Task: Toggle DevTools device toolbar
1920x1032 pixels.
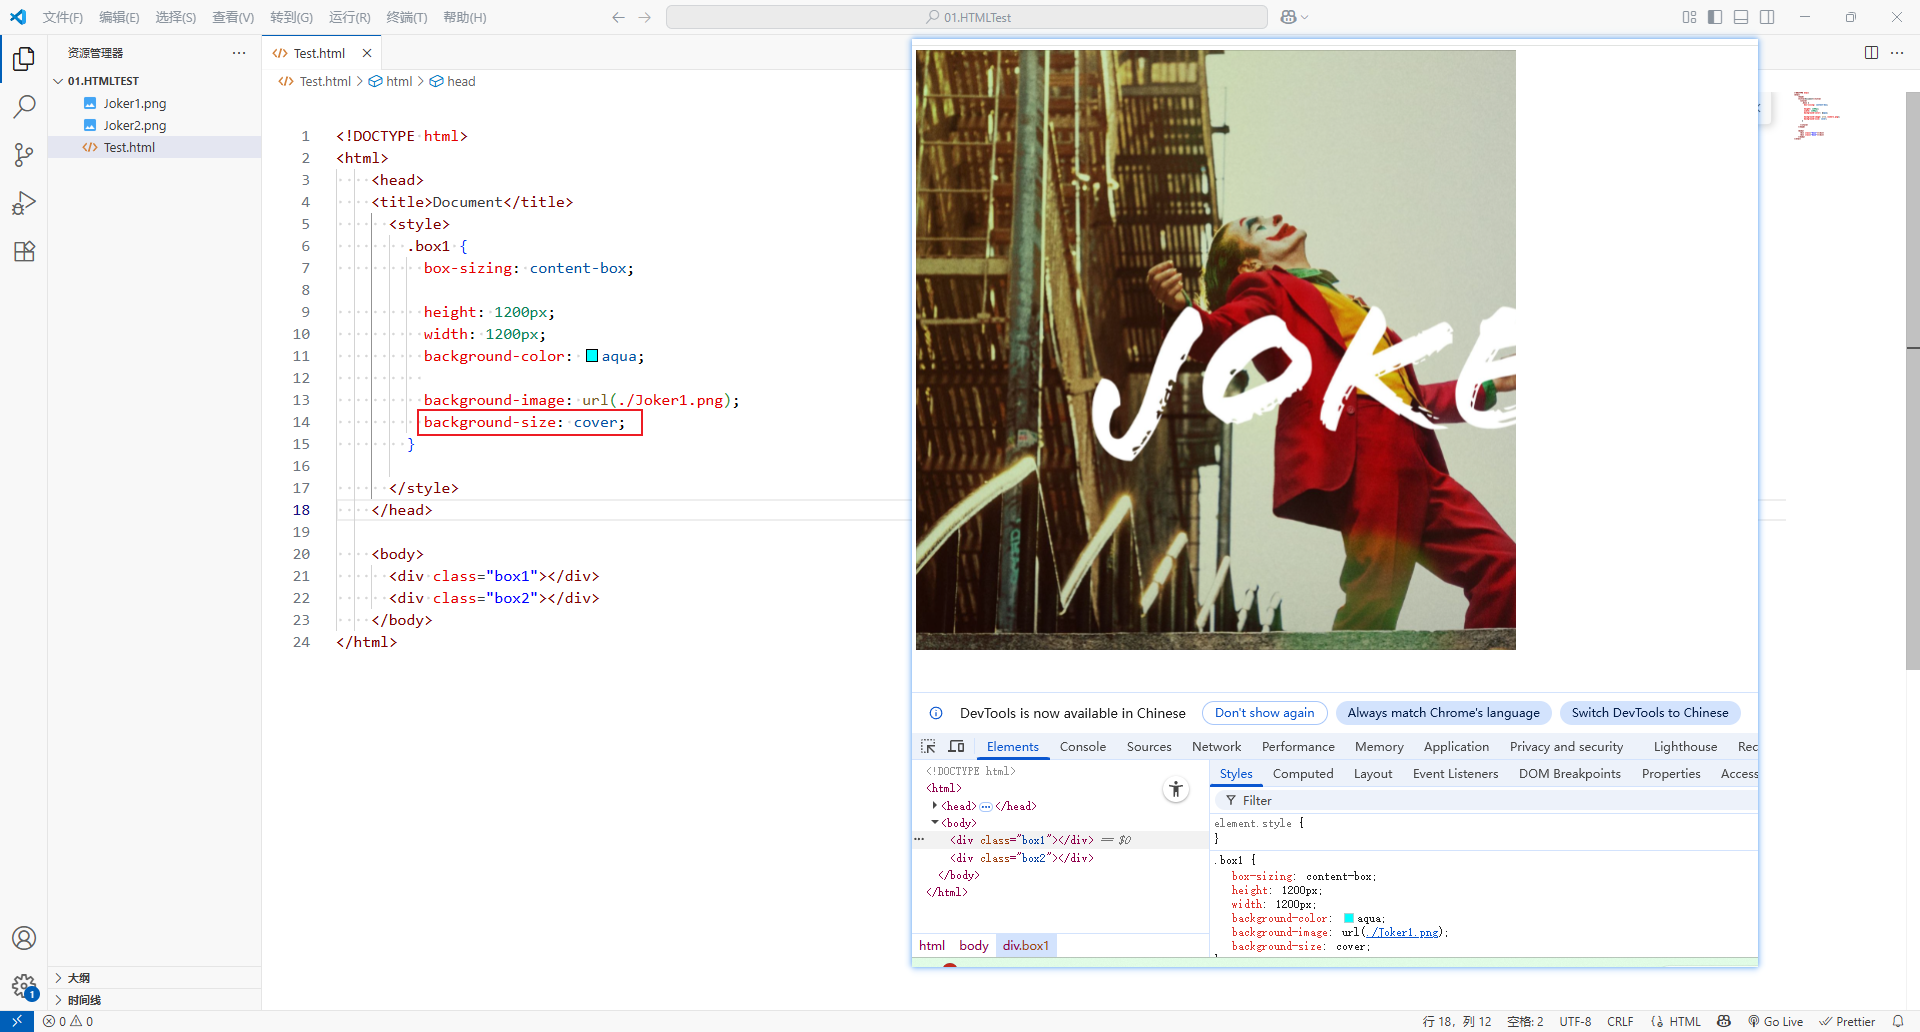Action: tap(956, 746)
